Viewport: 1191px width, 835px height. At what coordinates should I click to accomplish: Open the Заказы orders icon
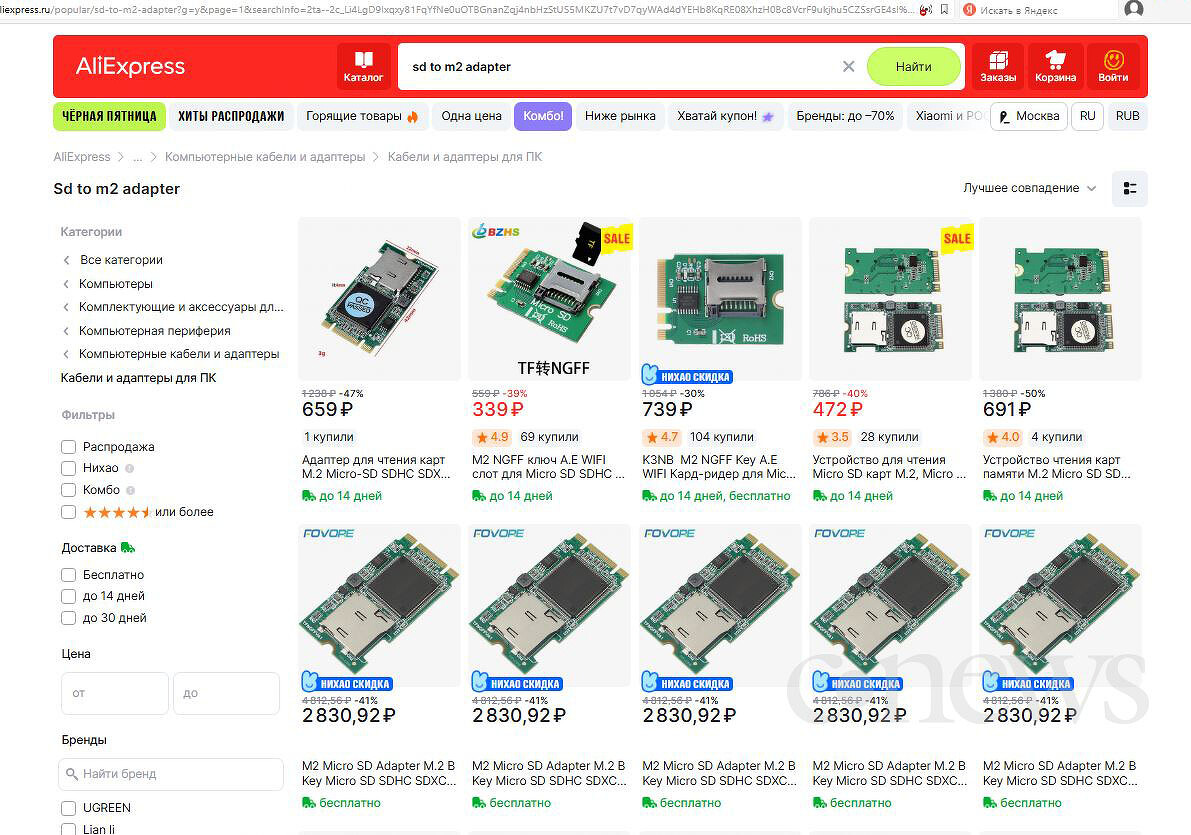click(x=997, y=66)
